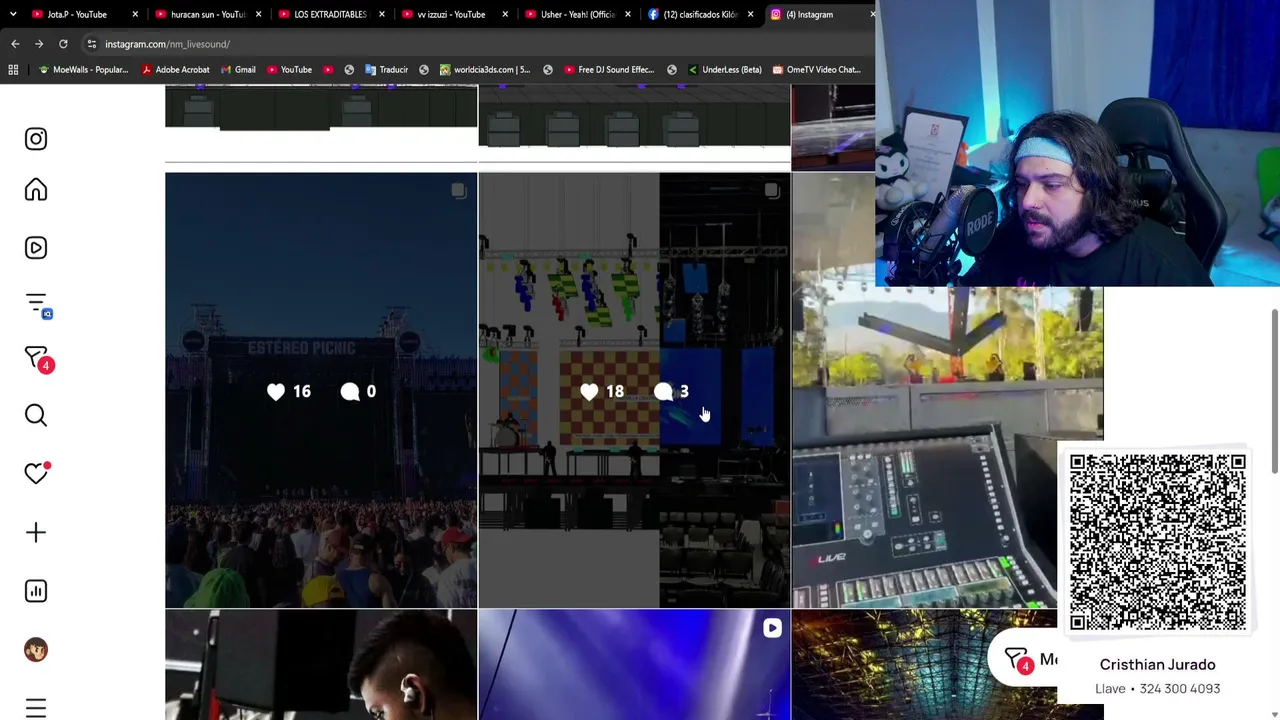
Task: Reload the Instagram page
Action: 63,44
